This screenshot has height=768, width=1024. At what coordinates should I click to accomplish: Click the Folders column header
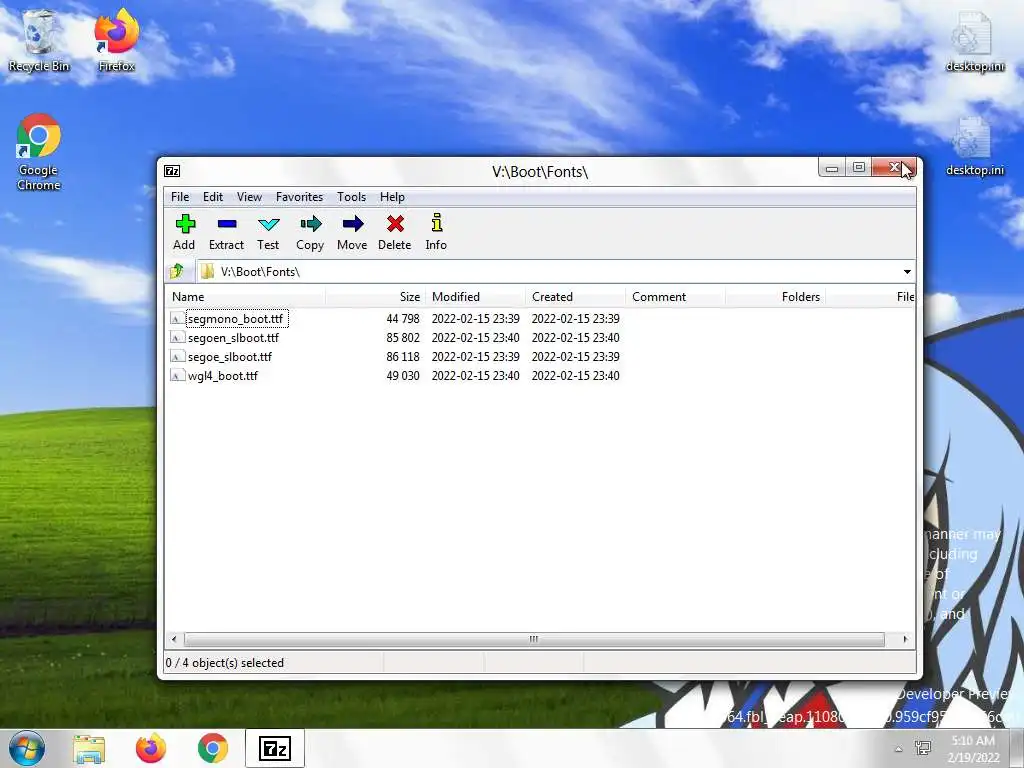[775, 296]
